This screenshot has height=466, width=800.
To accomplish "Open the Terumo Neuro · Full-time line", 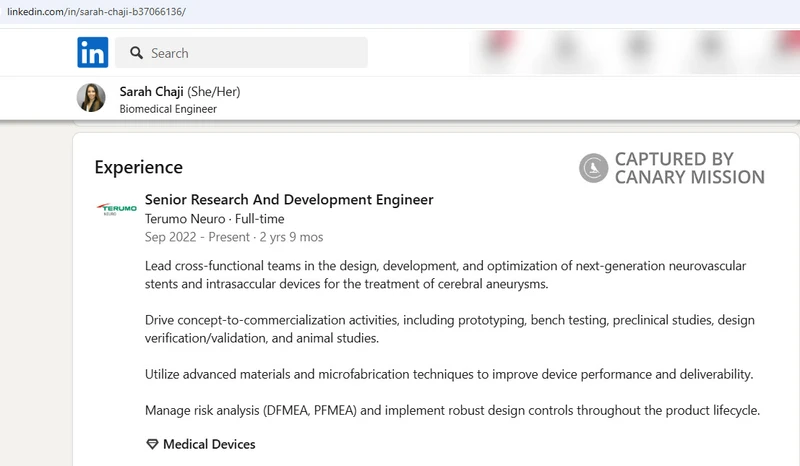I will [214, 219].
